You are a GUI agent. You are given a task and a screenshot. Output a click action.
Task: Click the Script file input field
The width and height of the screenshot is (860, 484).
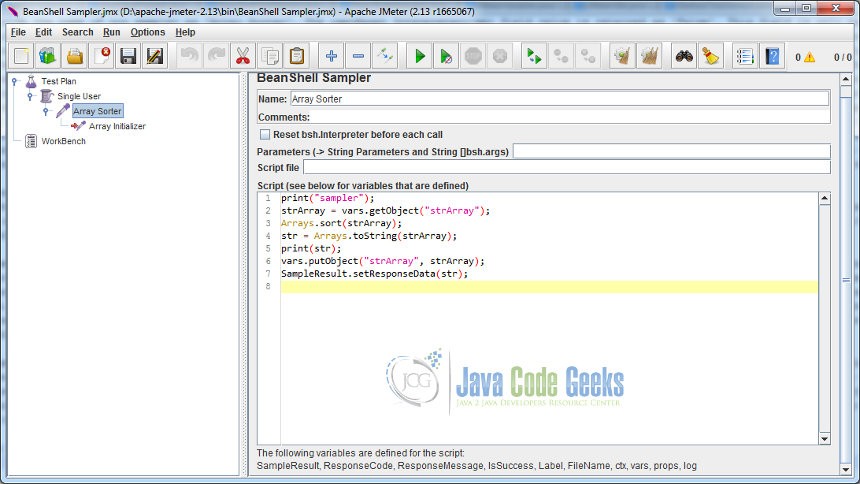tap(567, 167)
